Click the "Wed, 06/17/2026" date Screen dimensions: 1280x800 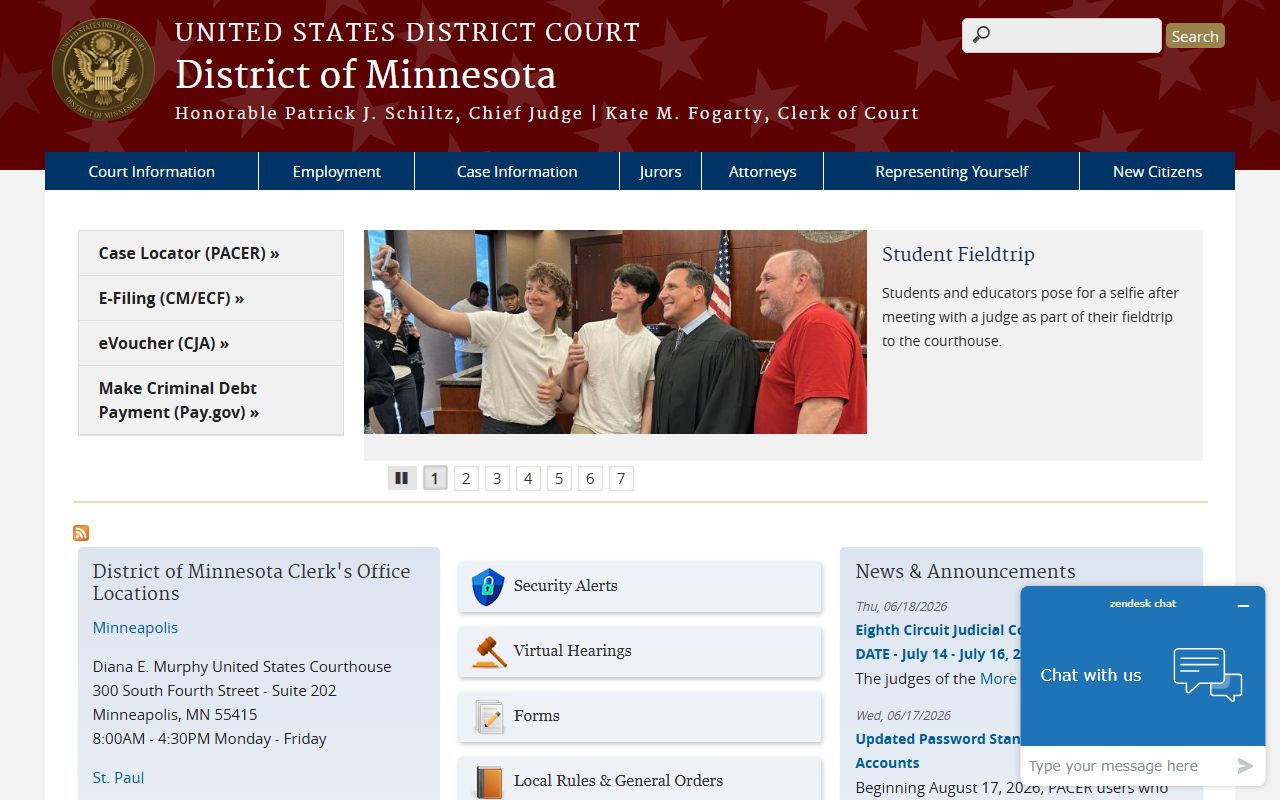tap(903, 716)
